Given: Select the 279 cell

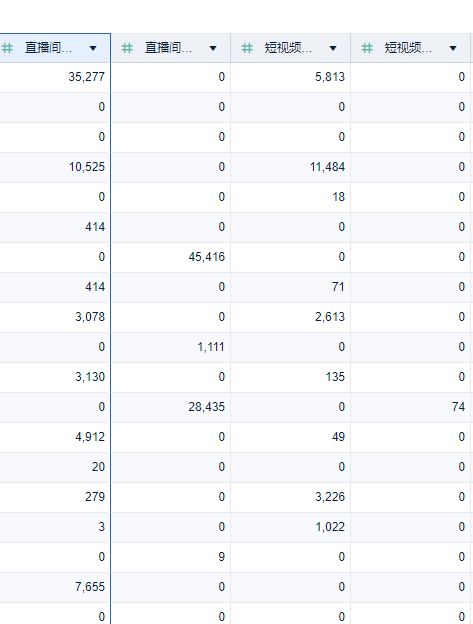Looking at the screenshot, I should tap(55, 497).
